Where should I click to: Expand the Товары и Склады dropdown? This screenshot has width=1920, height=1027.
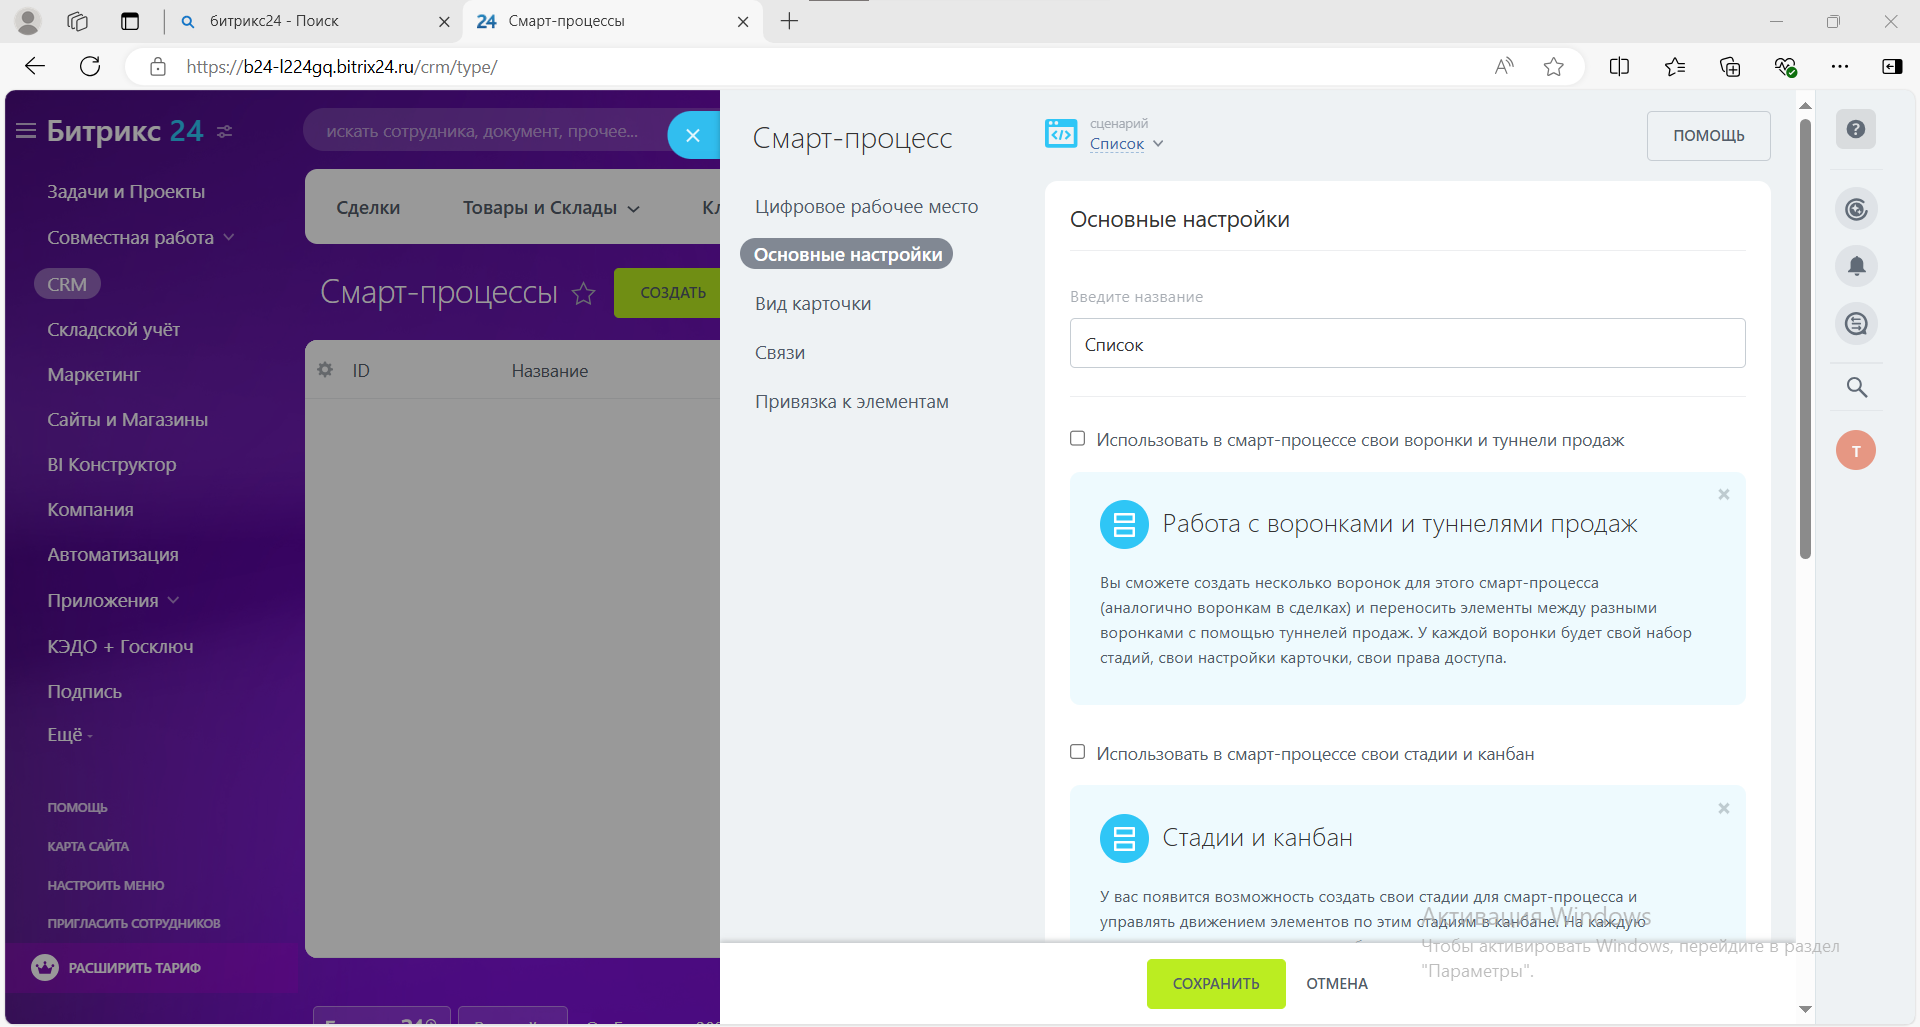551,208
